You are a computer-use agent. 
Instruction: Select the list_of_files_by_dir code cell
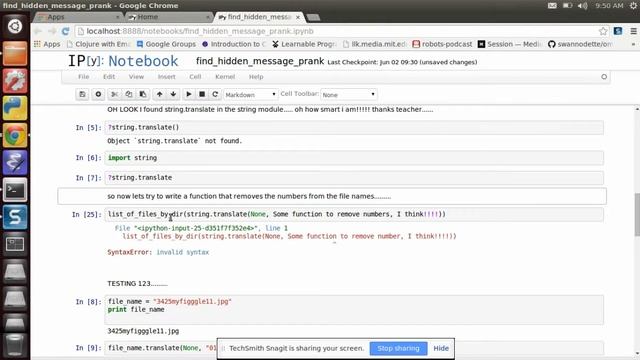point(354,214)
